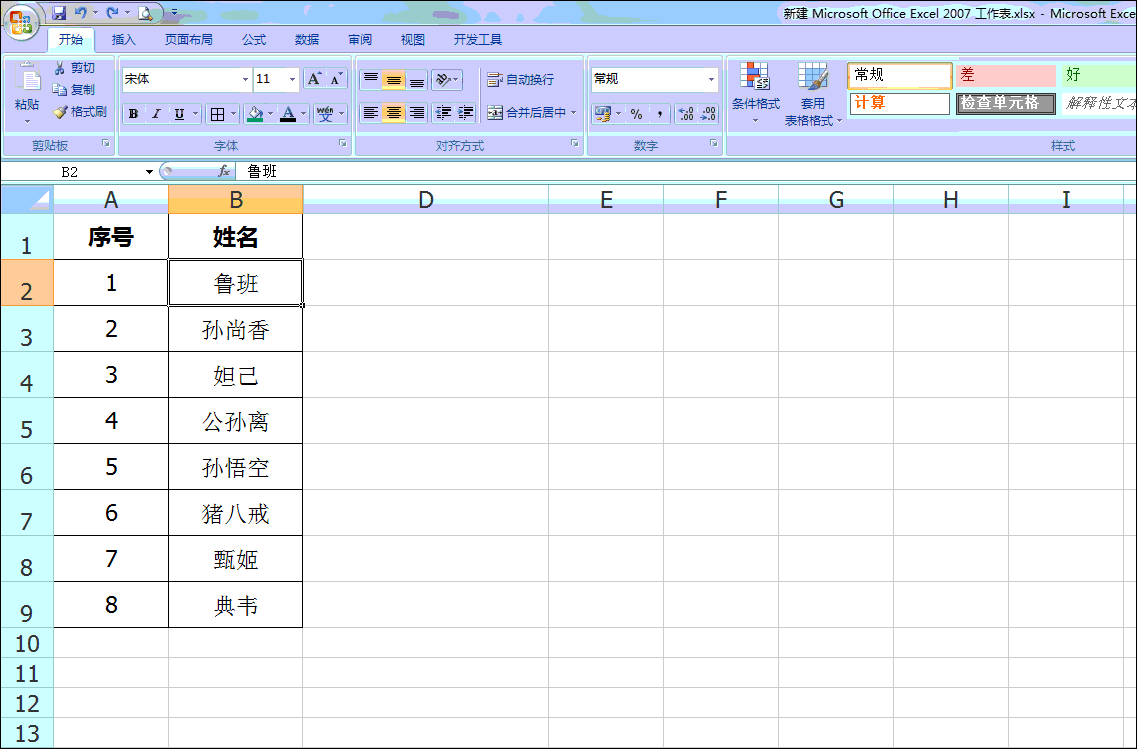Open 套用表格格式 table format menu
This screenshot has height=749, width=1137.
tap(813, 94)
